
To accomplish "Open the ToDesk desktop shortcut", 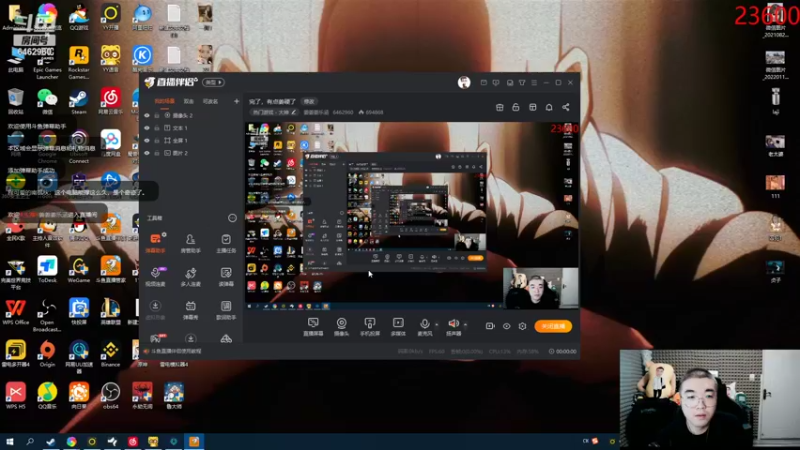I will (47, 269).
